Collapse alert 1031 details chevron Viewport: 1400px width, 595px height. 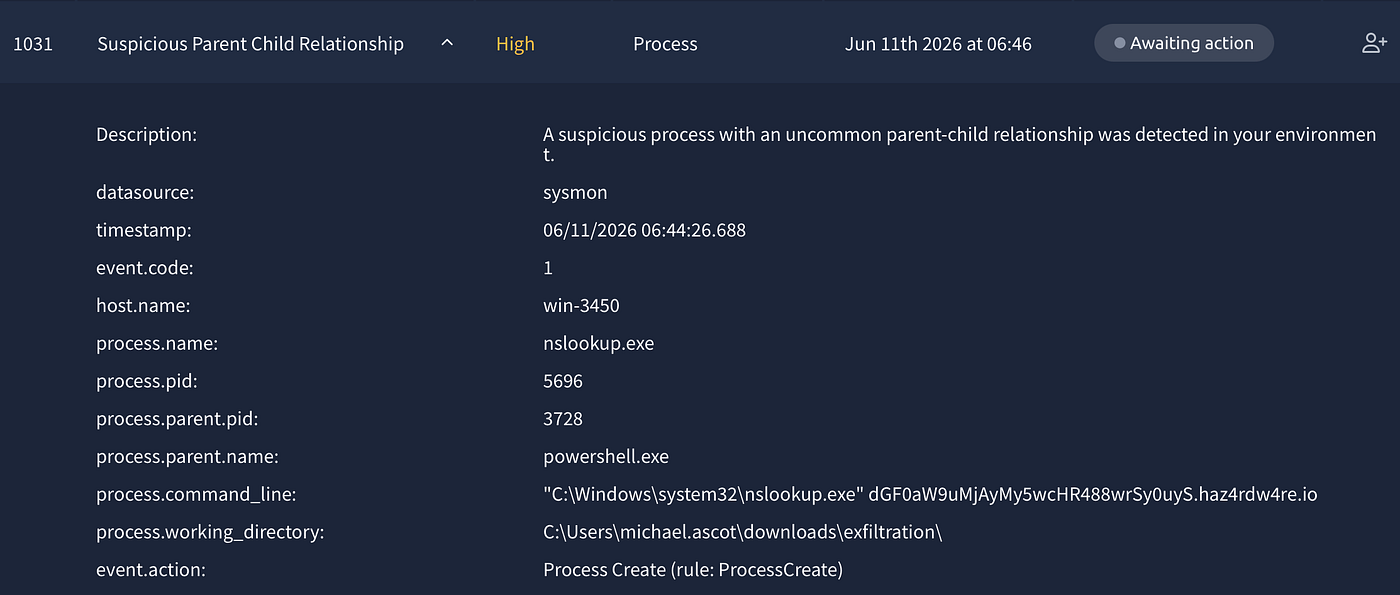pos(447,43)
